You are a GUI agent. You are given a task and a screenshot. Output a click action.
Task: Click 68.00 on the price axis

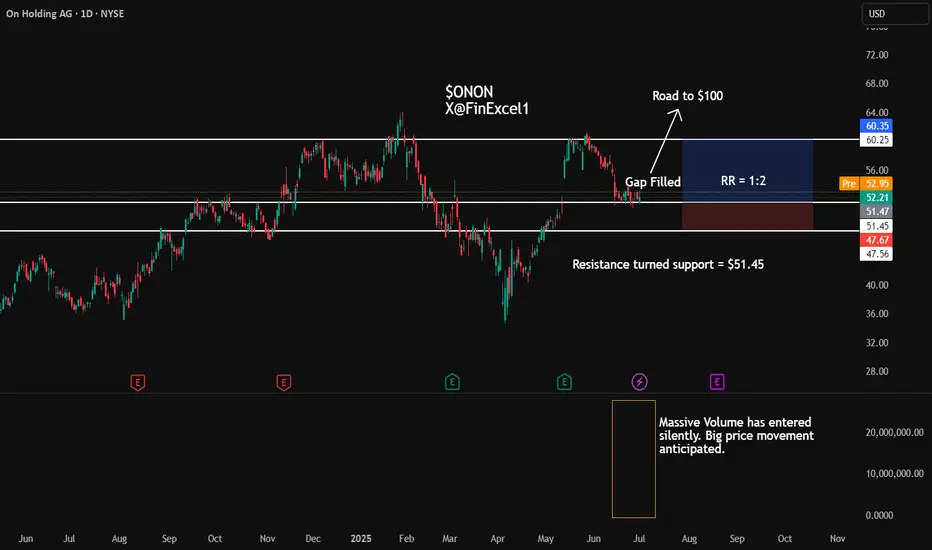click(x=877, y=83)
